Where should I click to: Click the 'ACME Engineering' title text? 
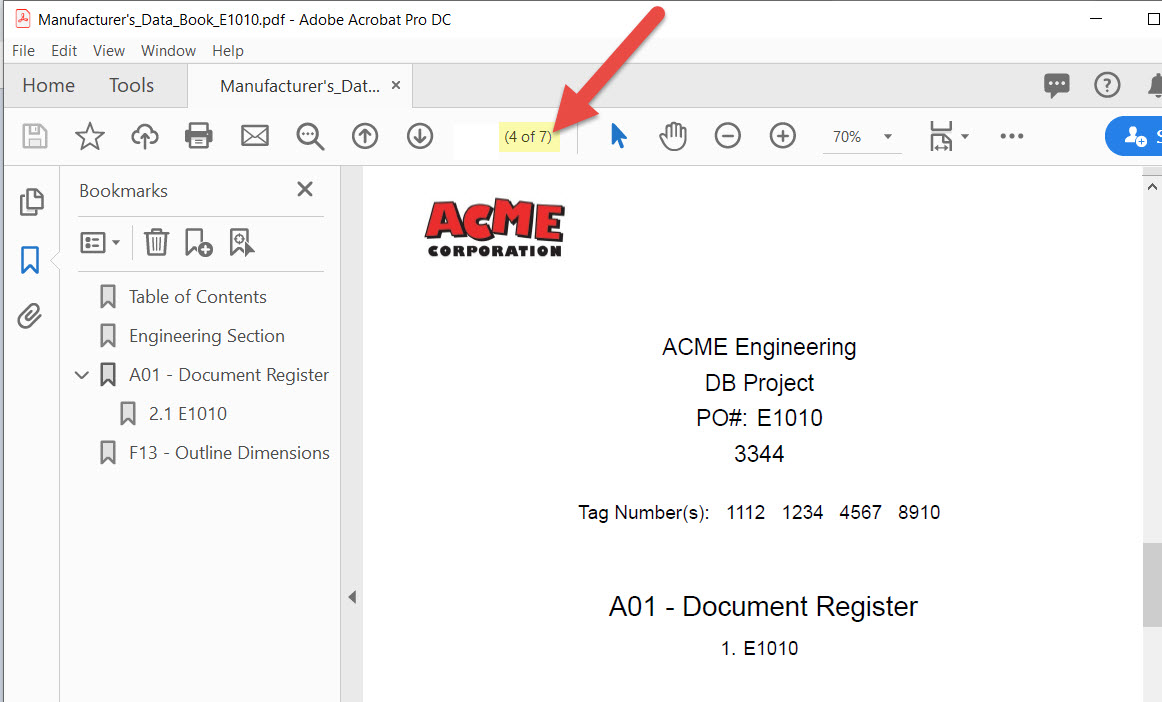pos(760,347)
